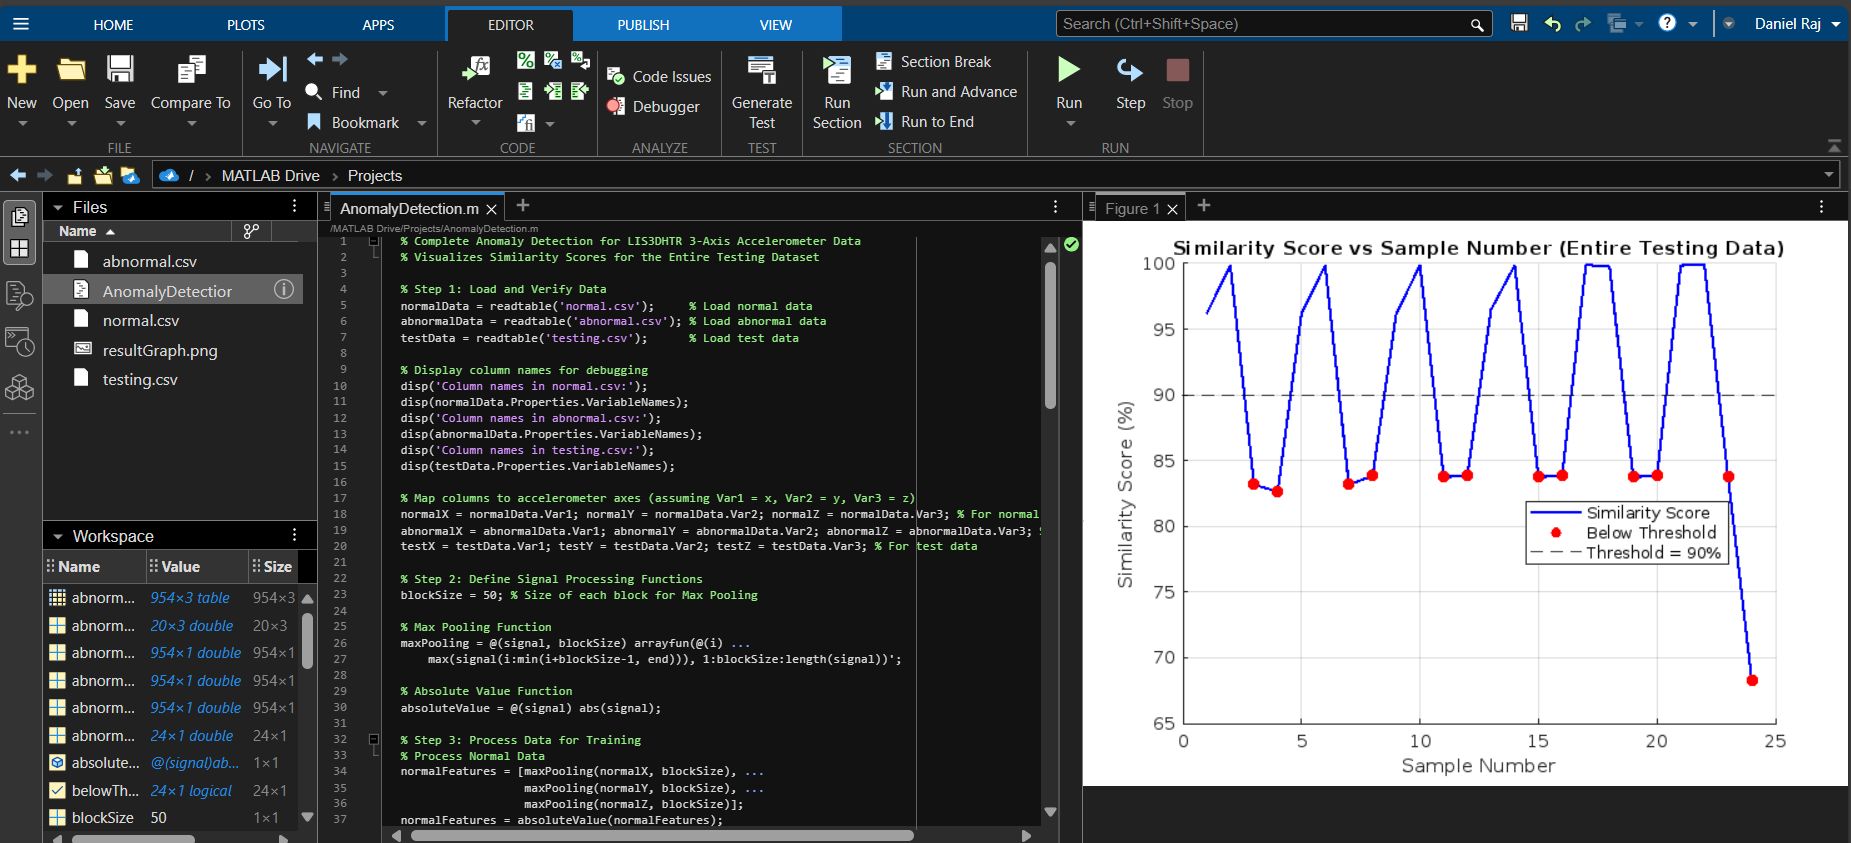
Task: Close the AnomalyDetection.m tab
Action: (x=491, y=209)
